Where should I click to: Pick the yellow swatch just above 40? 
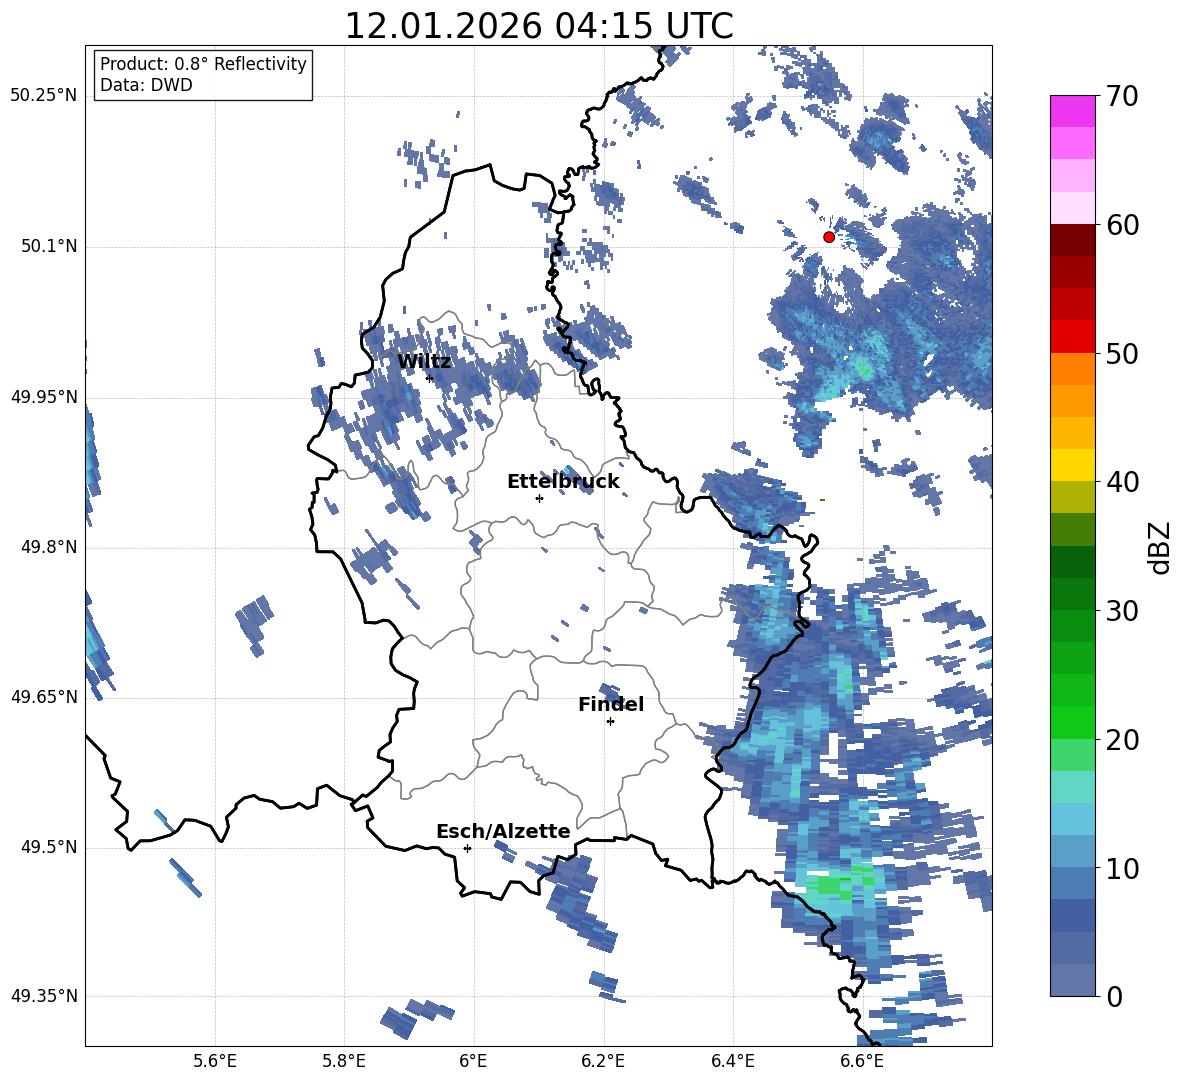[1072, 465]
